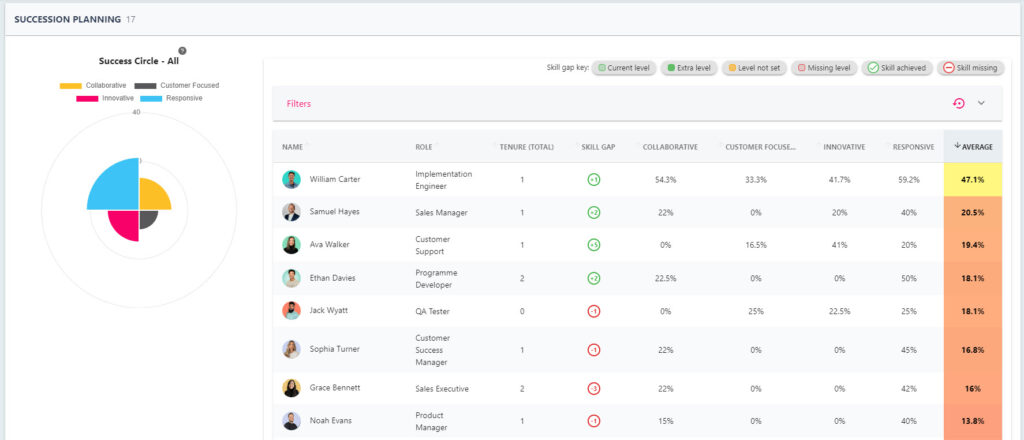The image size is (1024, 440).
Task: Open Ava Walker's name link
Action: pyautogui.click(x=329, y=245)
